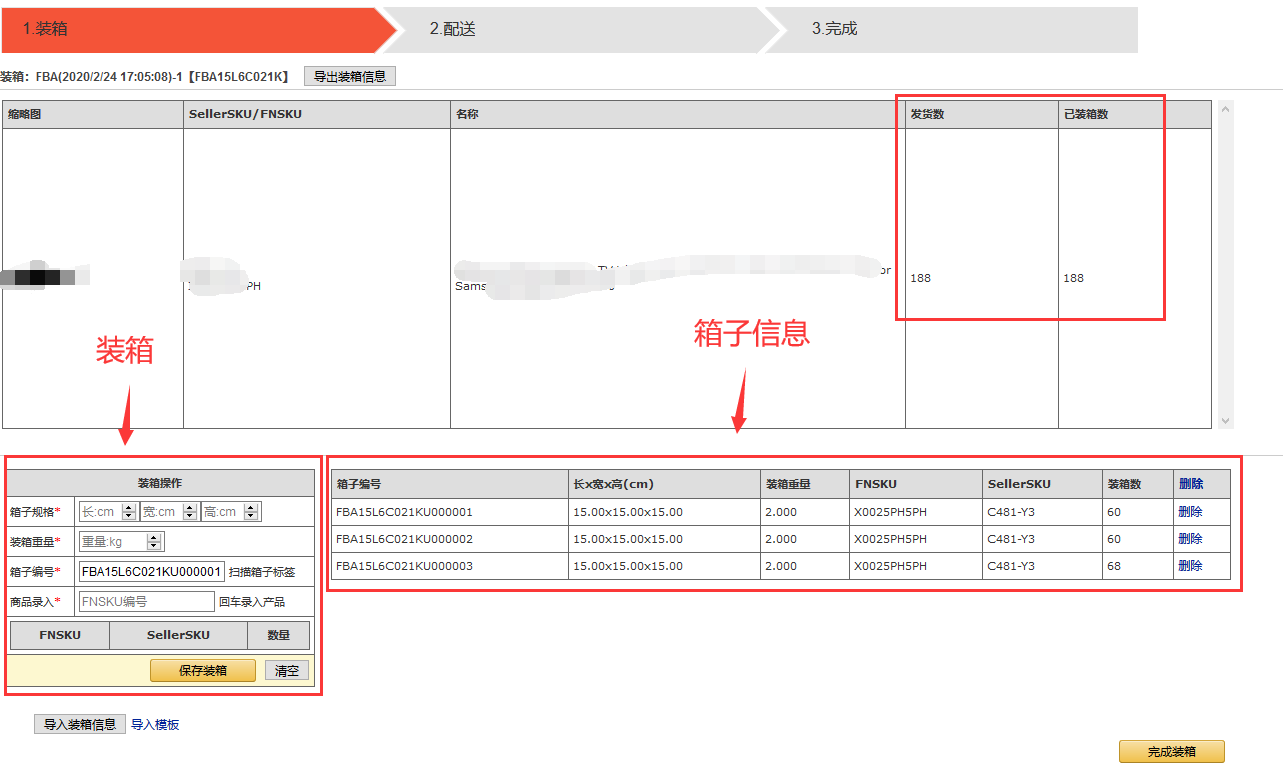This screenshot has width=1283, height=778.
Task: Delete box FBA15L6C021KU000002 row
Action: pos(1190,539)
